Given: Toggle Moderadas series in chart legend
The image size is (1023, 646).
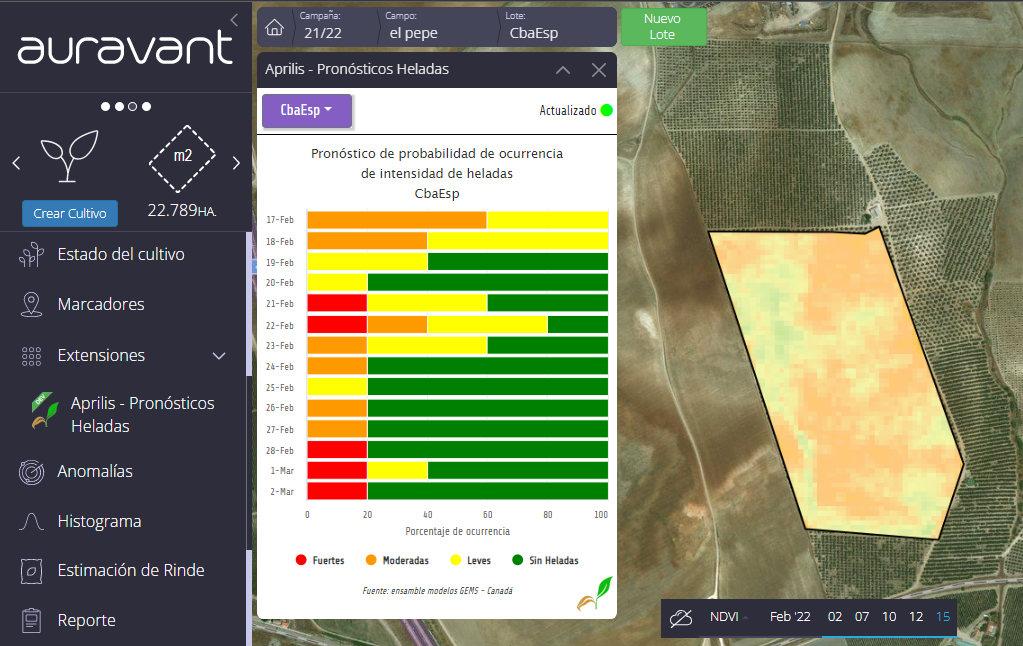Looking at the screenshot, I should click(397, 561).
